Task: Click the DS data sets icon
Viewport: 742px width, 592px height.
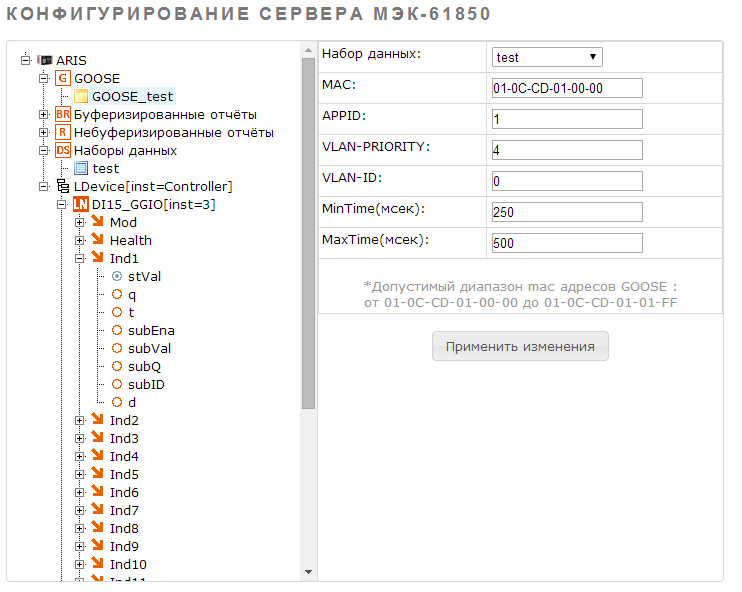Action: (x=63, y=151)
